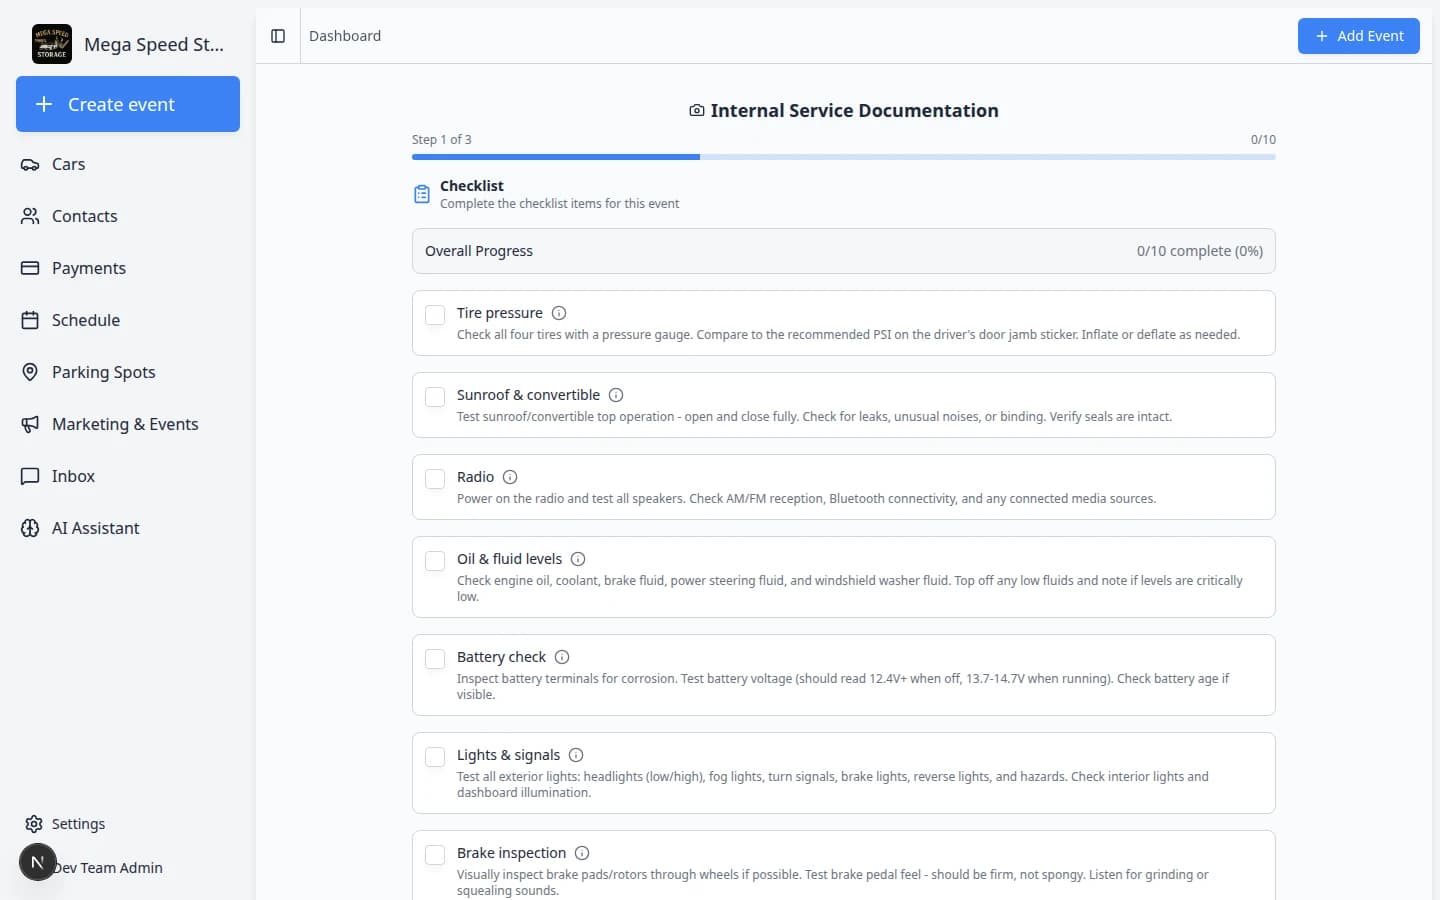Screen dimensions: 1440x900
Task: Show info for Sunroof & convertible
Action: pos(616,395)
